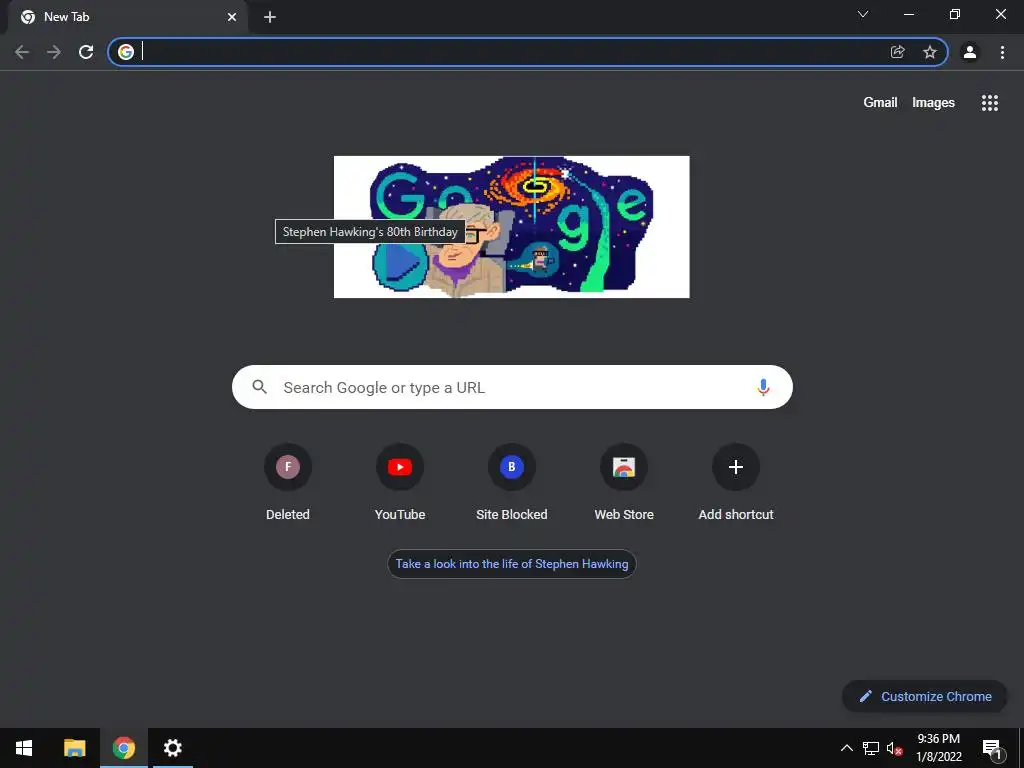
Task: Open the Site Blocked shortcut
Action: click(x=512, y=483)
